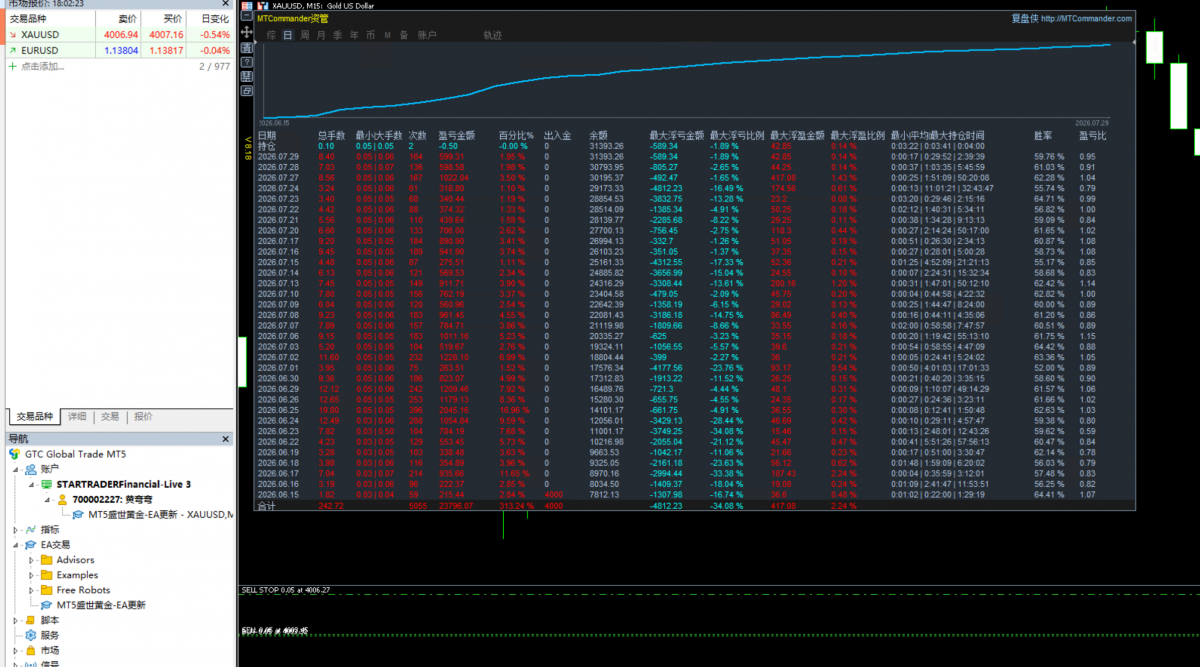Click the 轨迹 button in MTCommander panel
This screenshot has width=1200, height=667.
[493, 35]
